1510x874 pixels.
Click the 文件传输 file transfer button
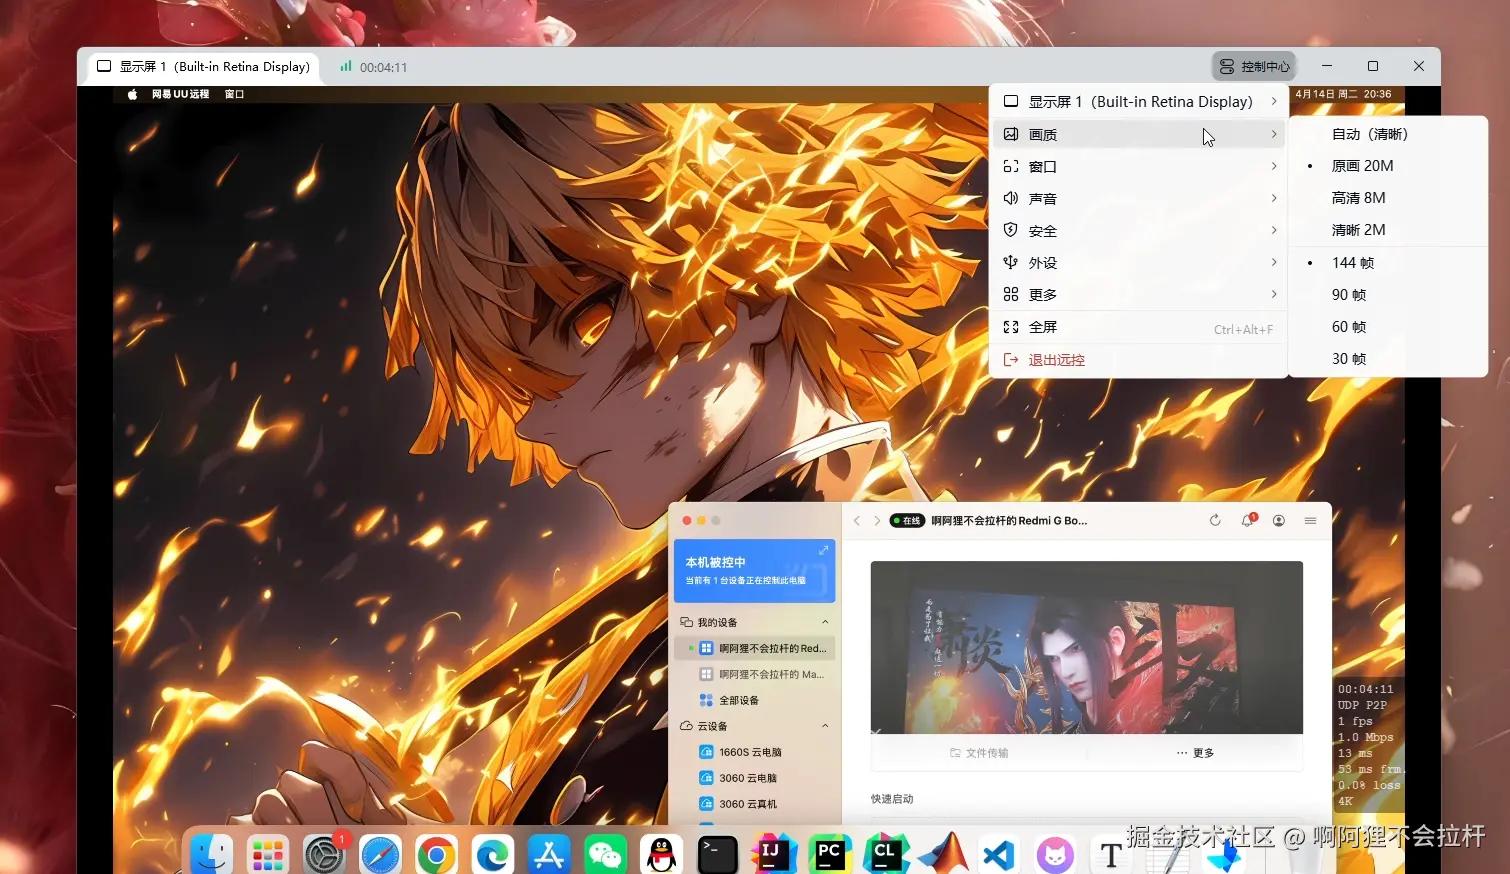pos(979,753)
